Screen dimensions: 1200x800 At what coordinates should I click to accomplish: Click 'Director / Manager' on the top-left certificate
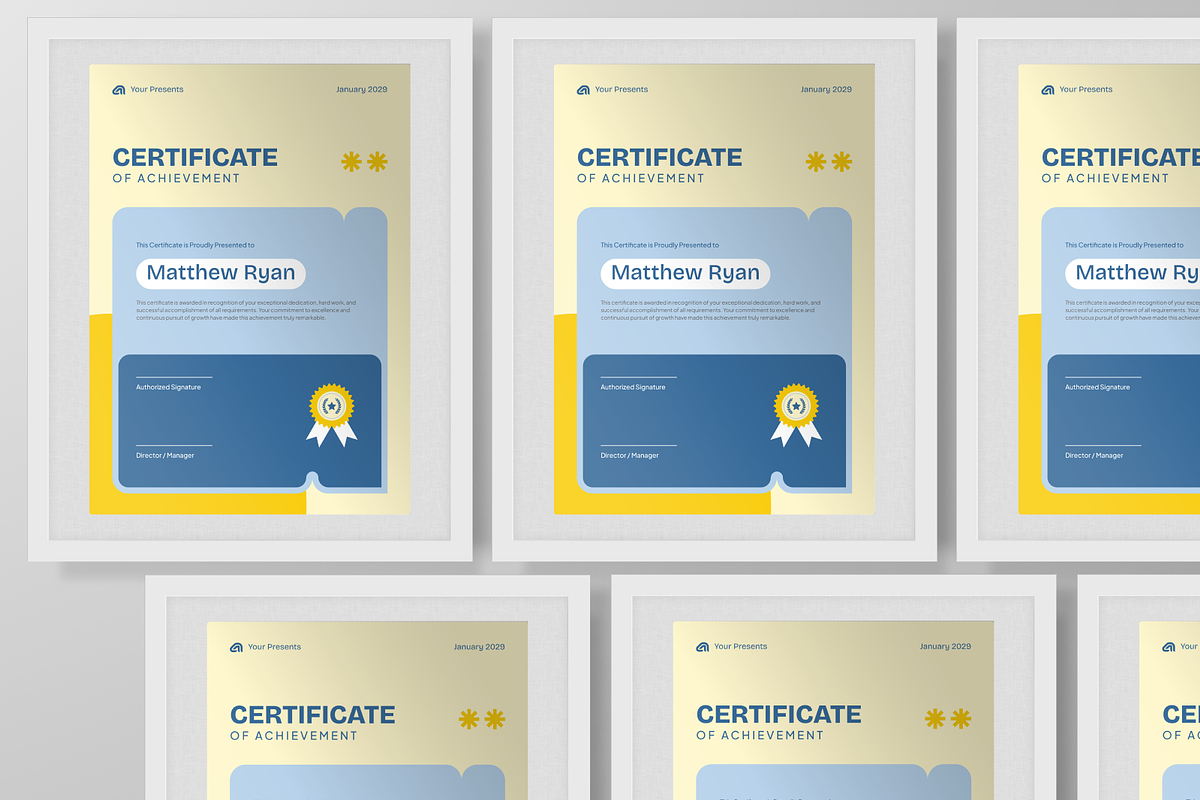coord(165,456)
